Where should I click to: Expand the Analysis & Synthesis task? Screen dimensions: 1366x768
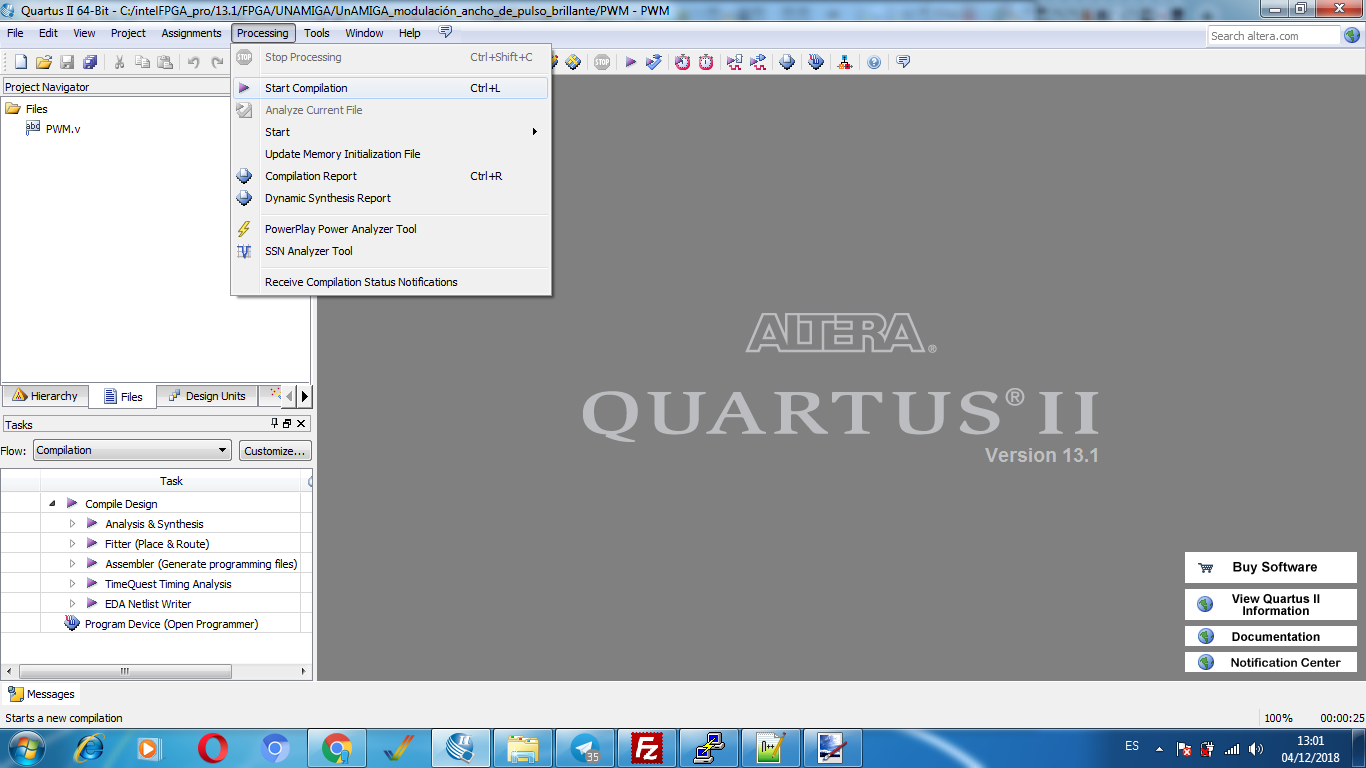pyautogui.click(x=72, y=524)
